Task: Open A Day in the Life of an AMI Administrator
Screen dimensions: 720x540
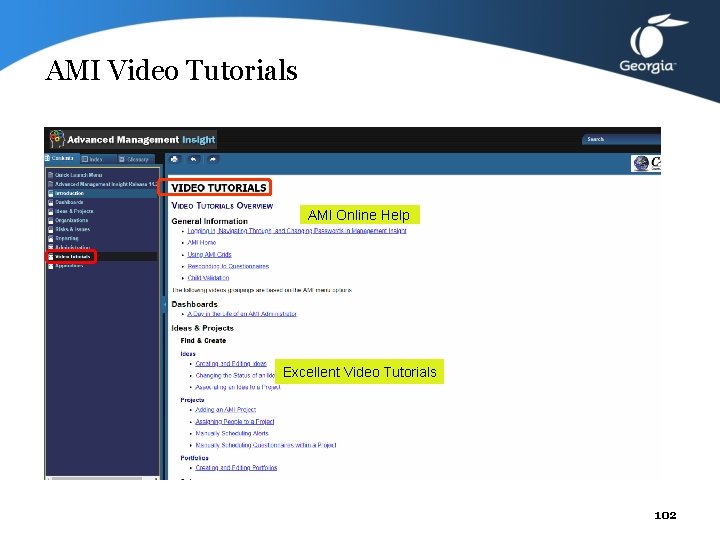Action: [x=242, y=314]
